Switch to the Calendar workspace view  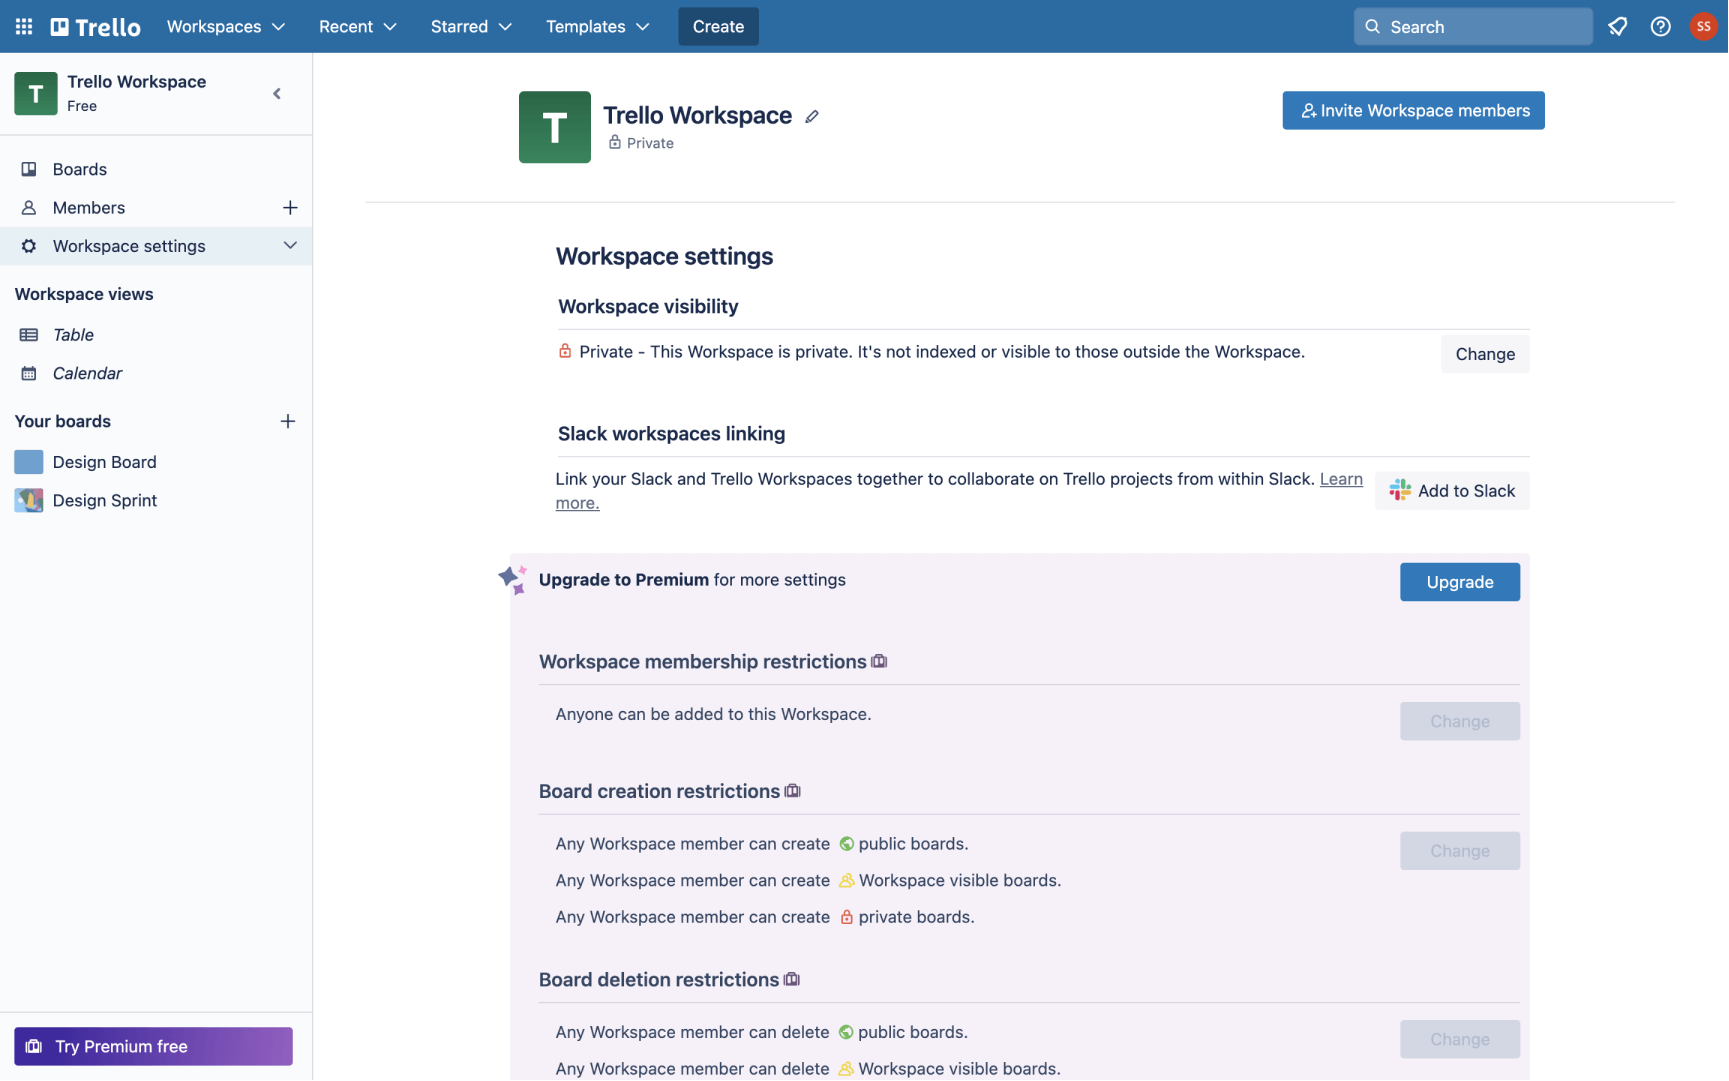[x=87, y=374]
